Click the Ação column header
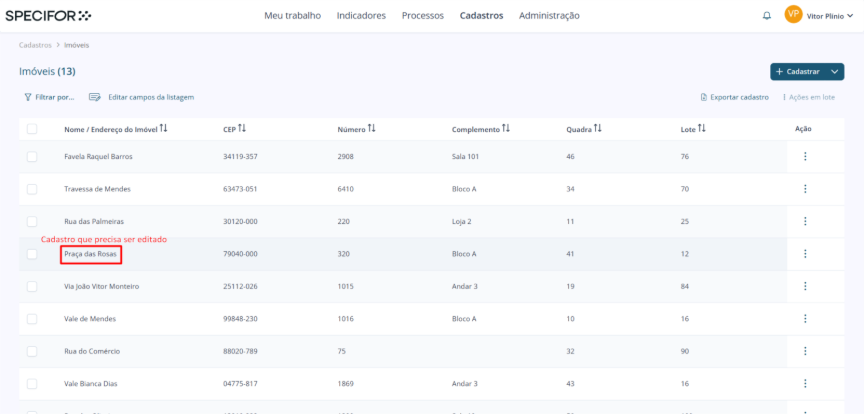The image size is (864, 414). click(x=803, y=129)
